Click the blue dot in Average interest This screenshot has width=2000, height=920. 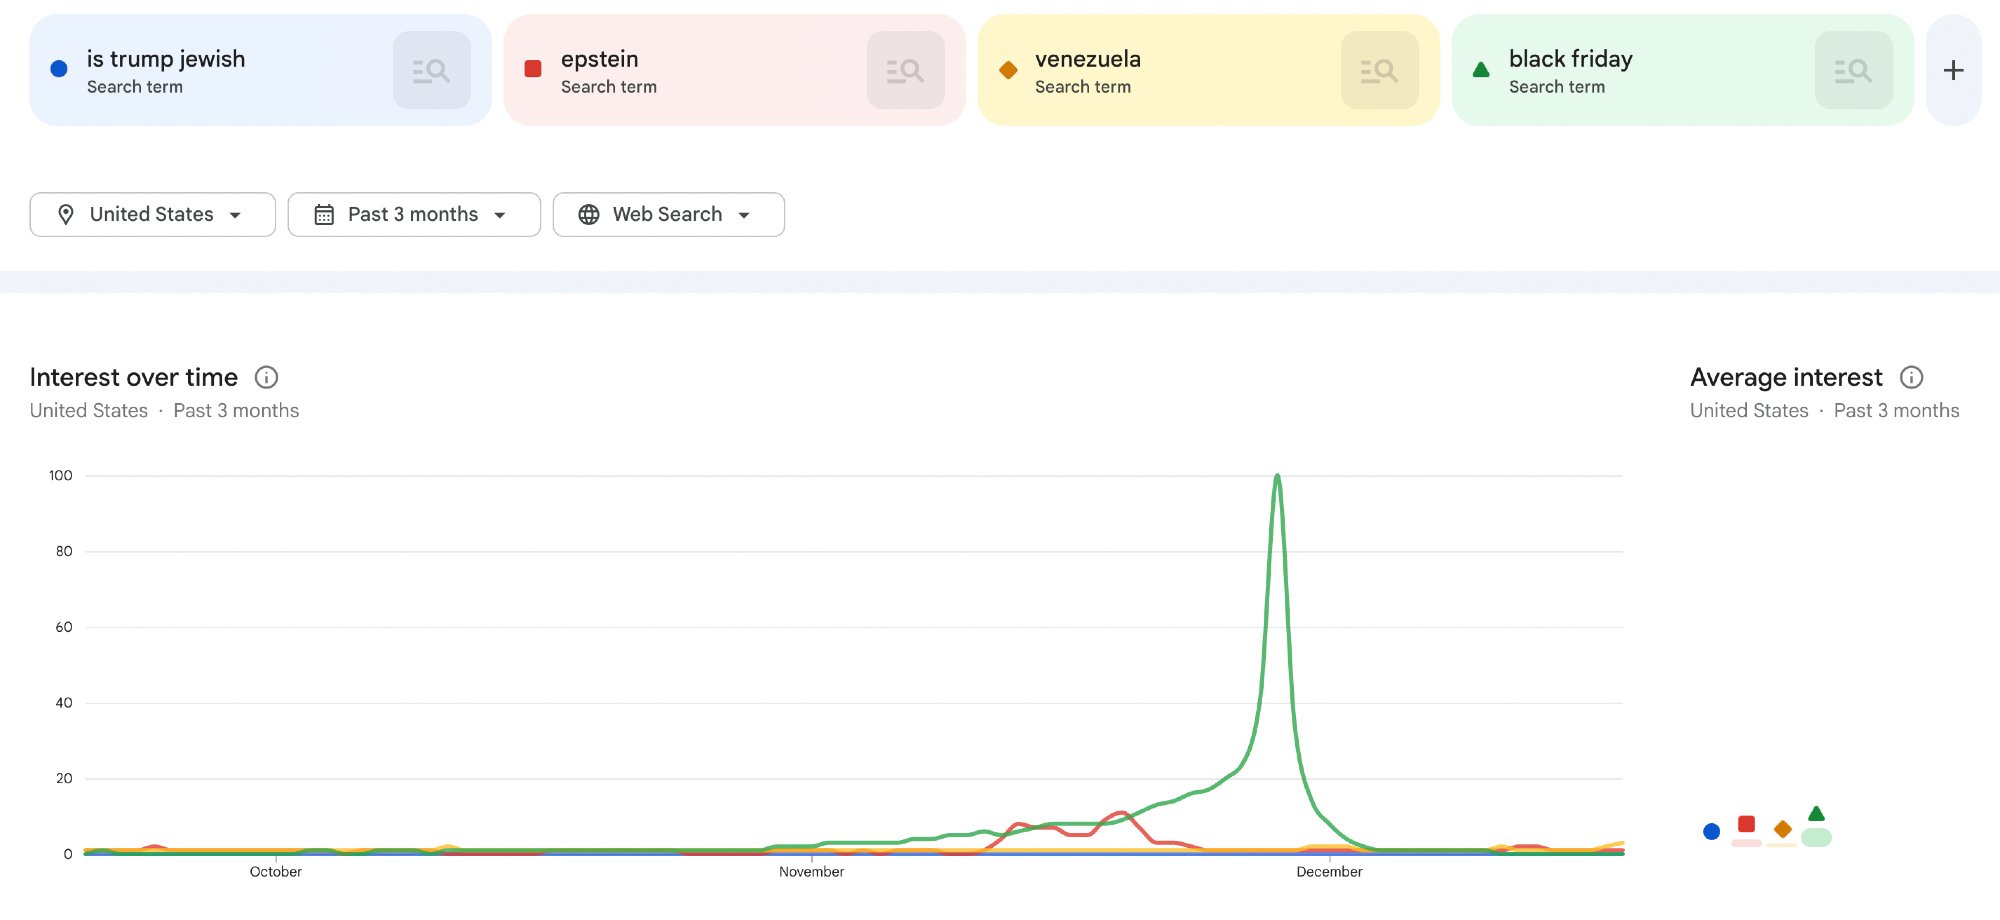coord(1711,831)
